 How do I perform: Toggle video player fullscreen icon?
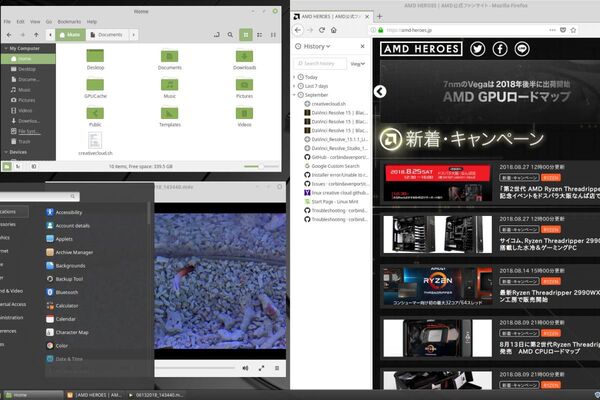[x=261, y=368]
